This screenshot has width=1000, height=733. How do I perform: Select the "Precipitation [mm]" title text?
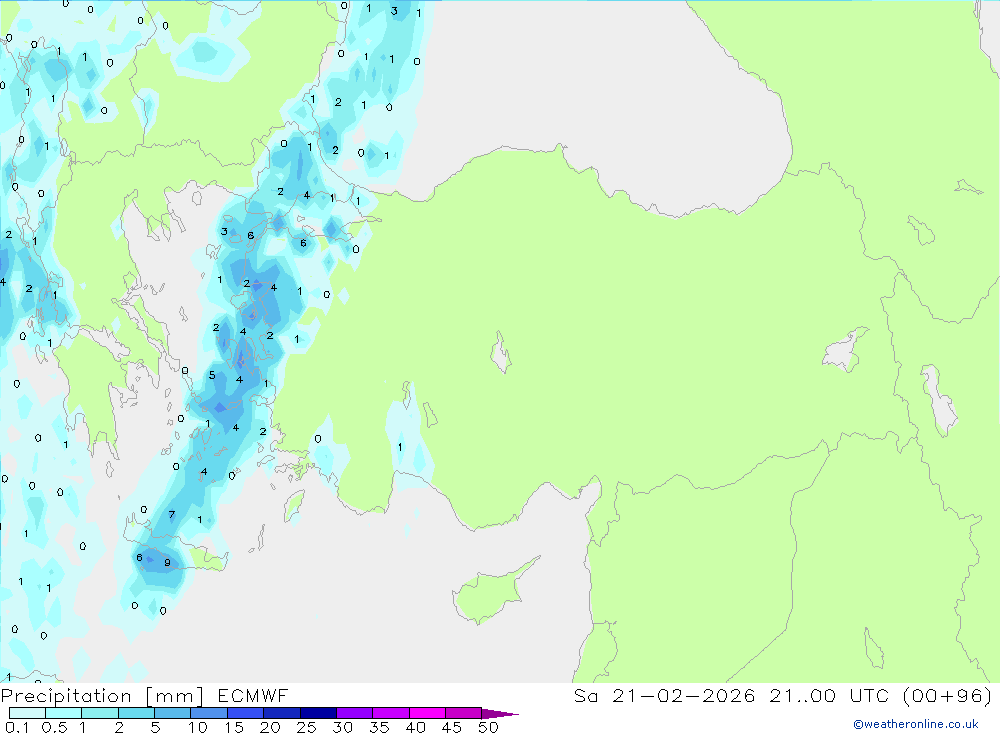tap(102, 696)
